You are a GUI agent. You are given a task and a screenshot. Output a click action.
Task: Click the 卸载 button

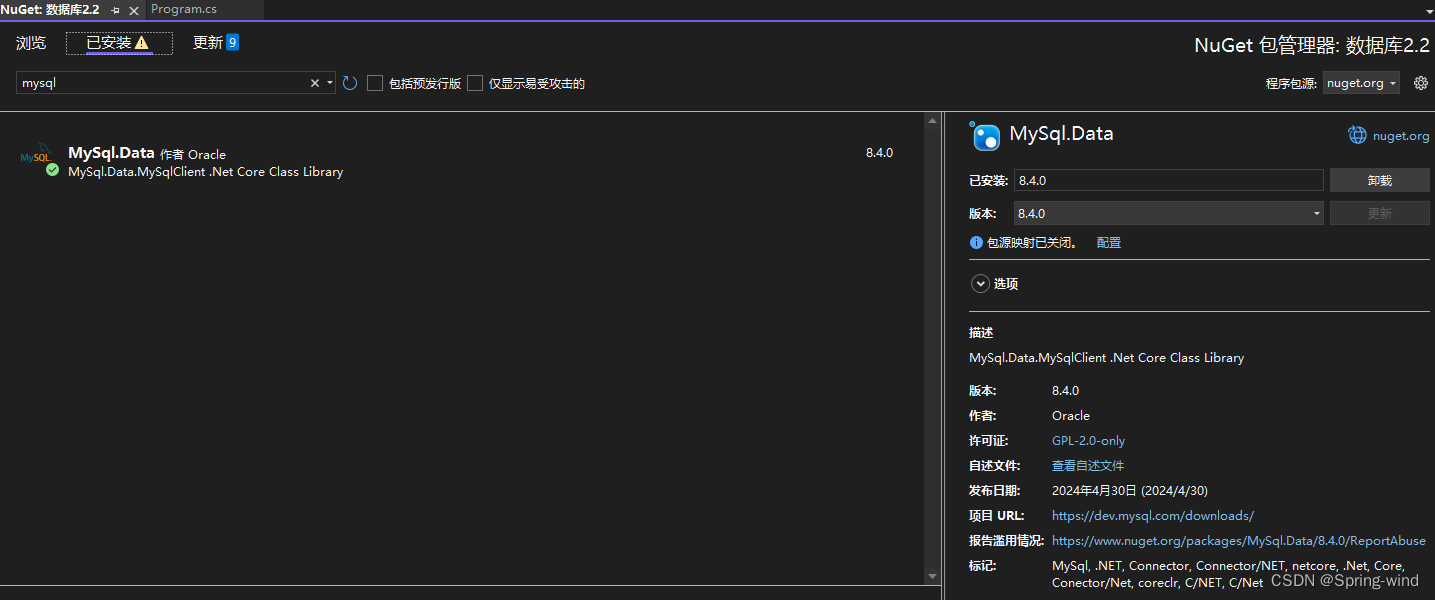pos(1379,180)
